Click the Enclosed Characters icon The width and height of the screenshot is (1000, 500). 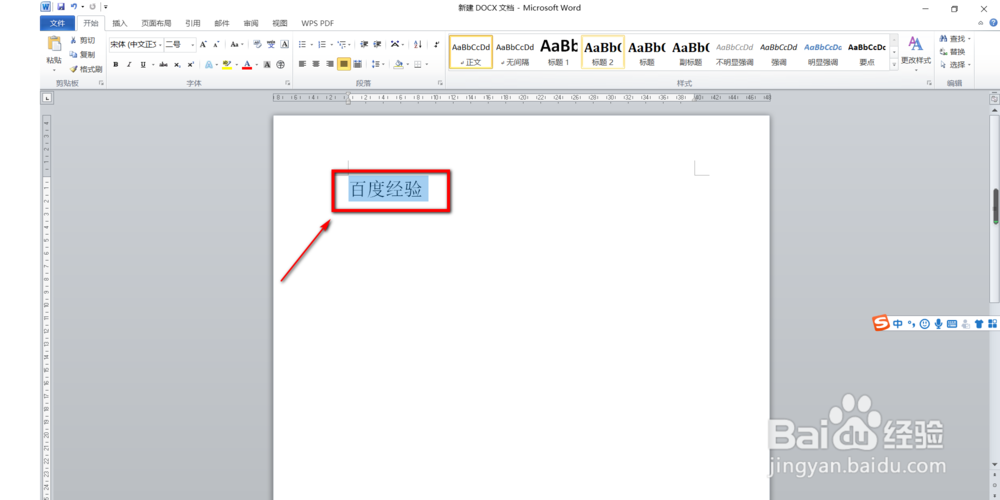[281, 64]
